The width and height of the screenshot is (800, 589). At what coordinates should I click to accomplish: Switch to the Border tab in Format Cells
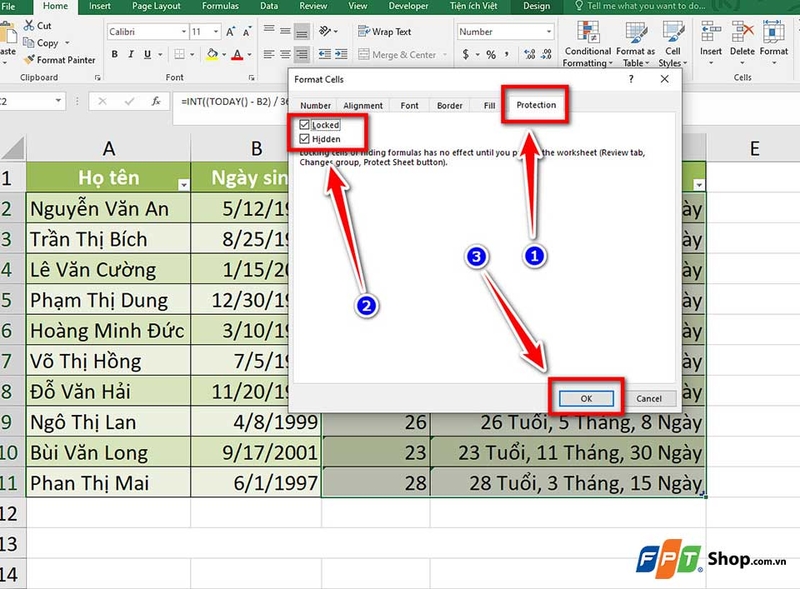pos(449,105)
